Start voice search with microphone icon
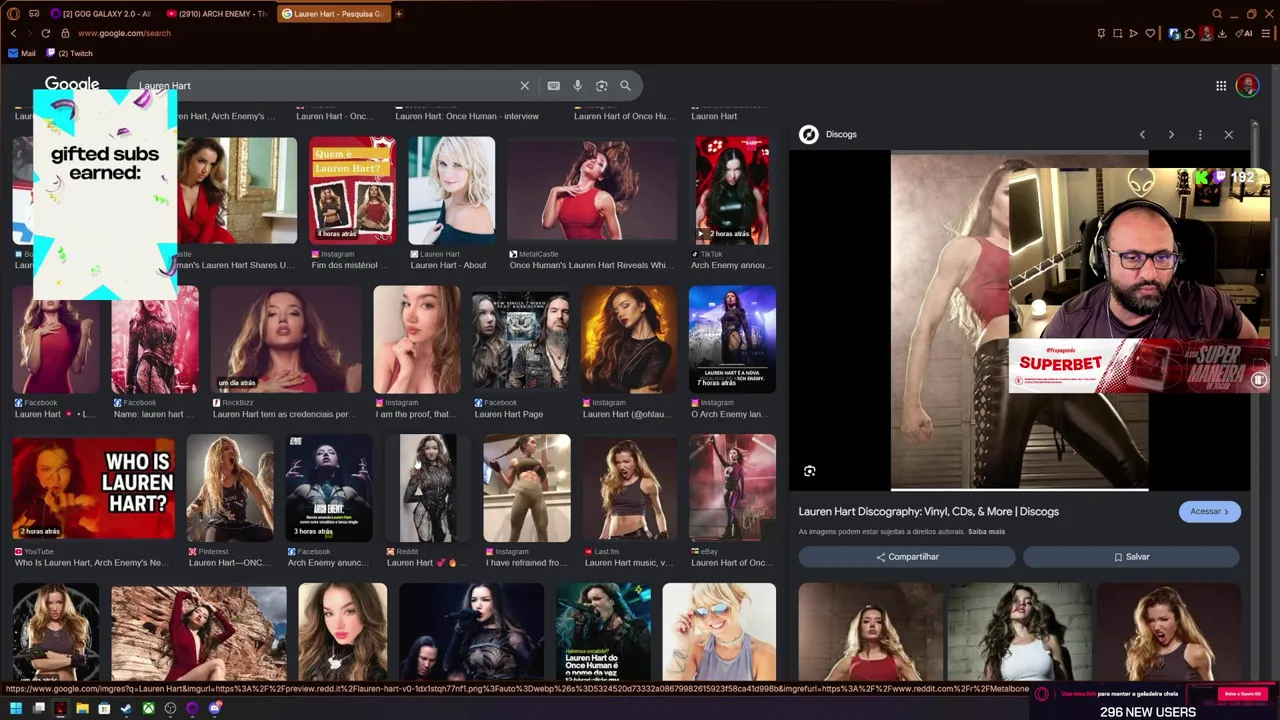The image size is (1280, 720). 577,86
